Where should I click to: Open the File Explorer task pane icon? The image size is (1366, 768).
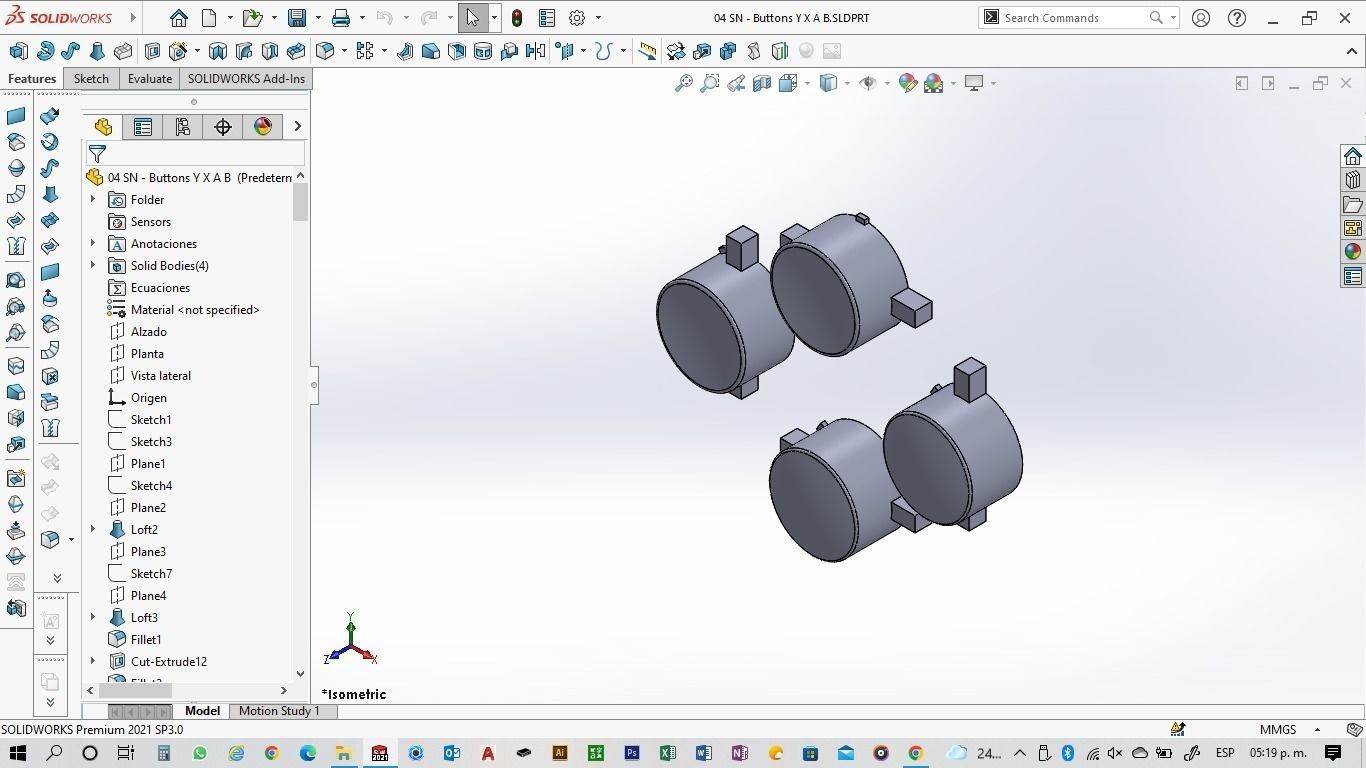click(1353, 204)
